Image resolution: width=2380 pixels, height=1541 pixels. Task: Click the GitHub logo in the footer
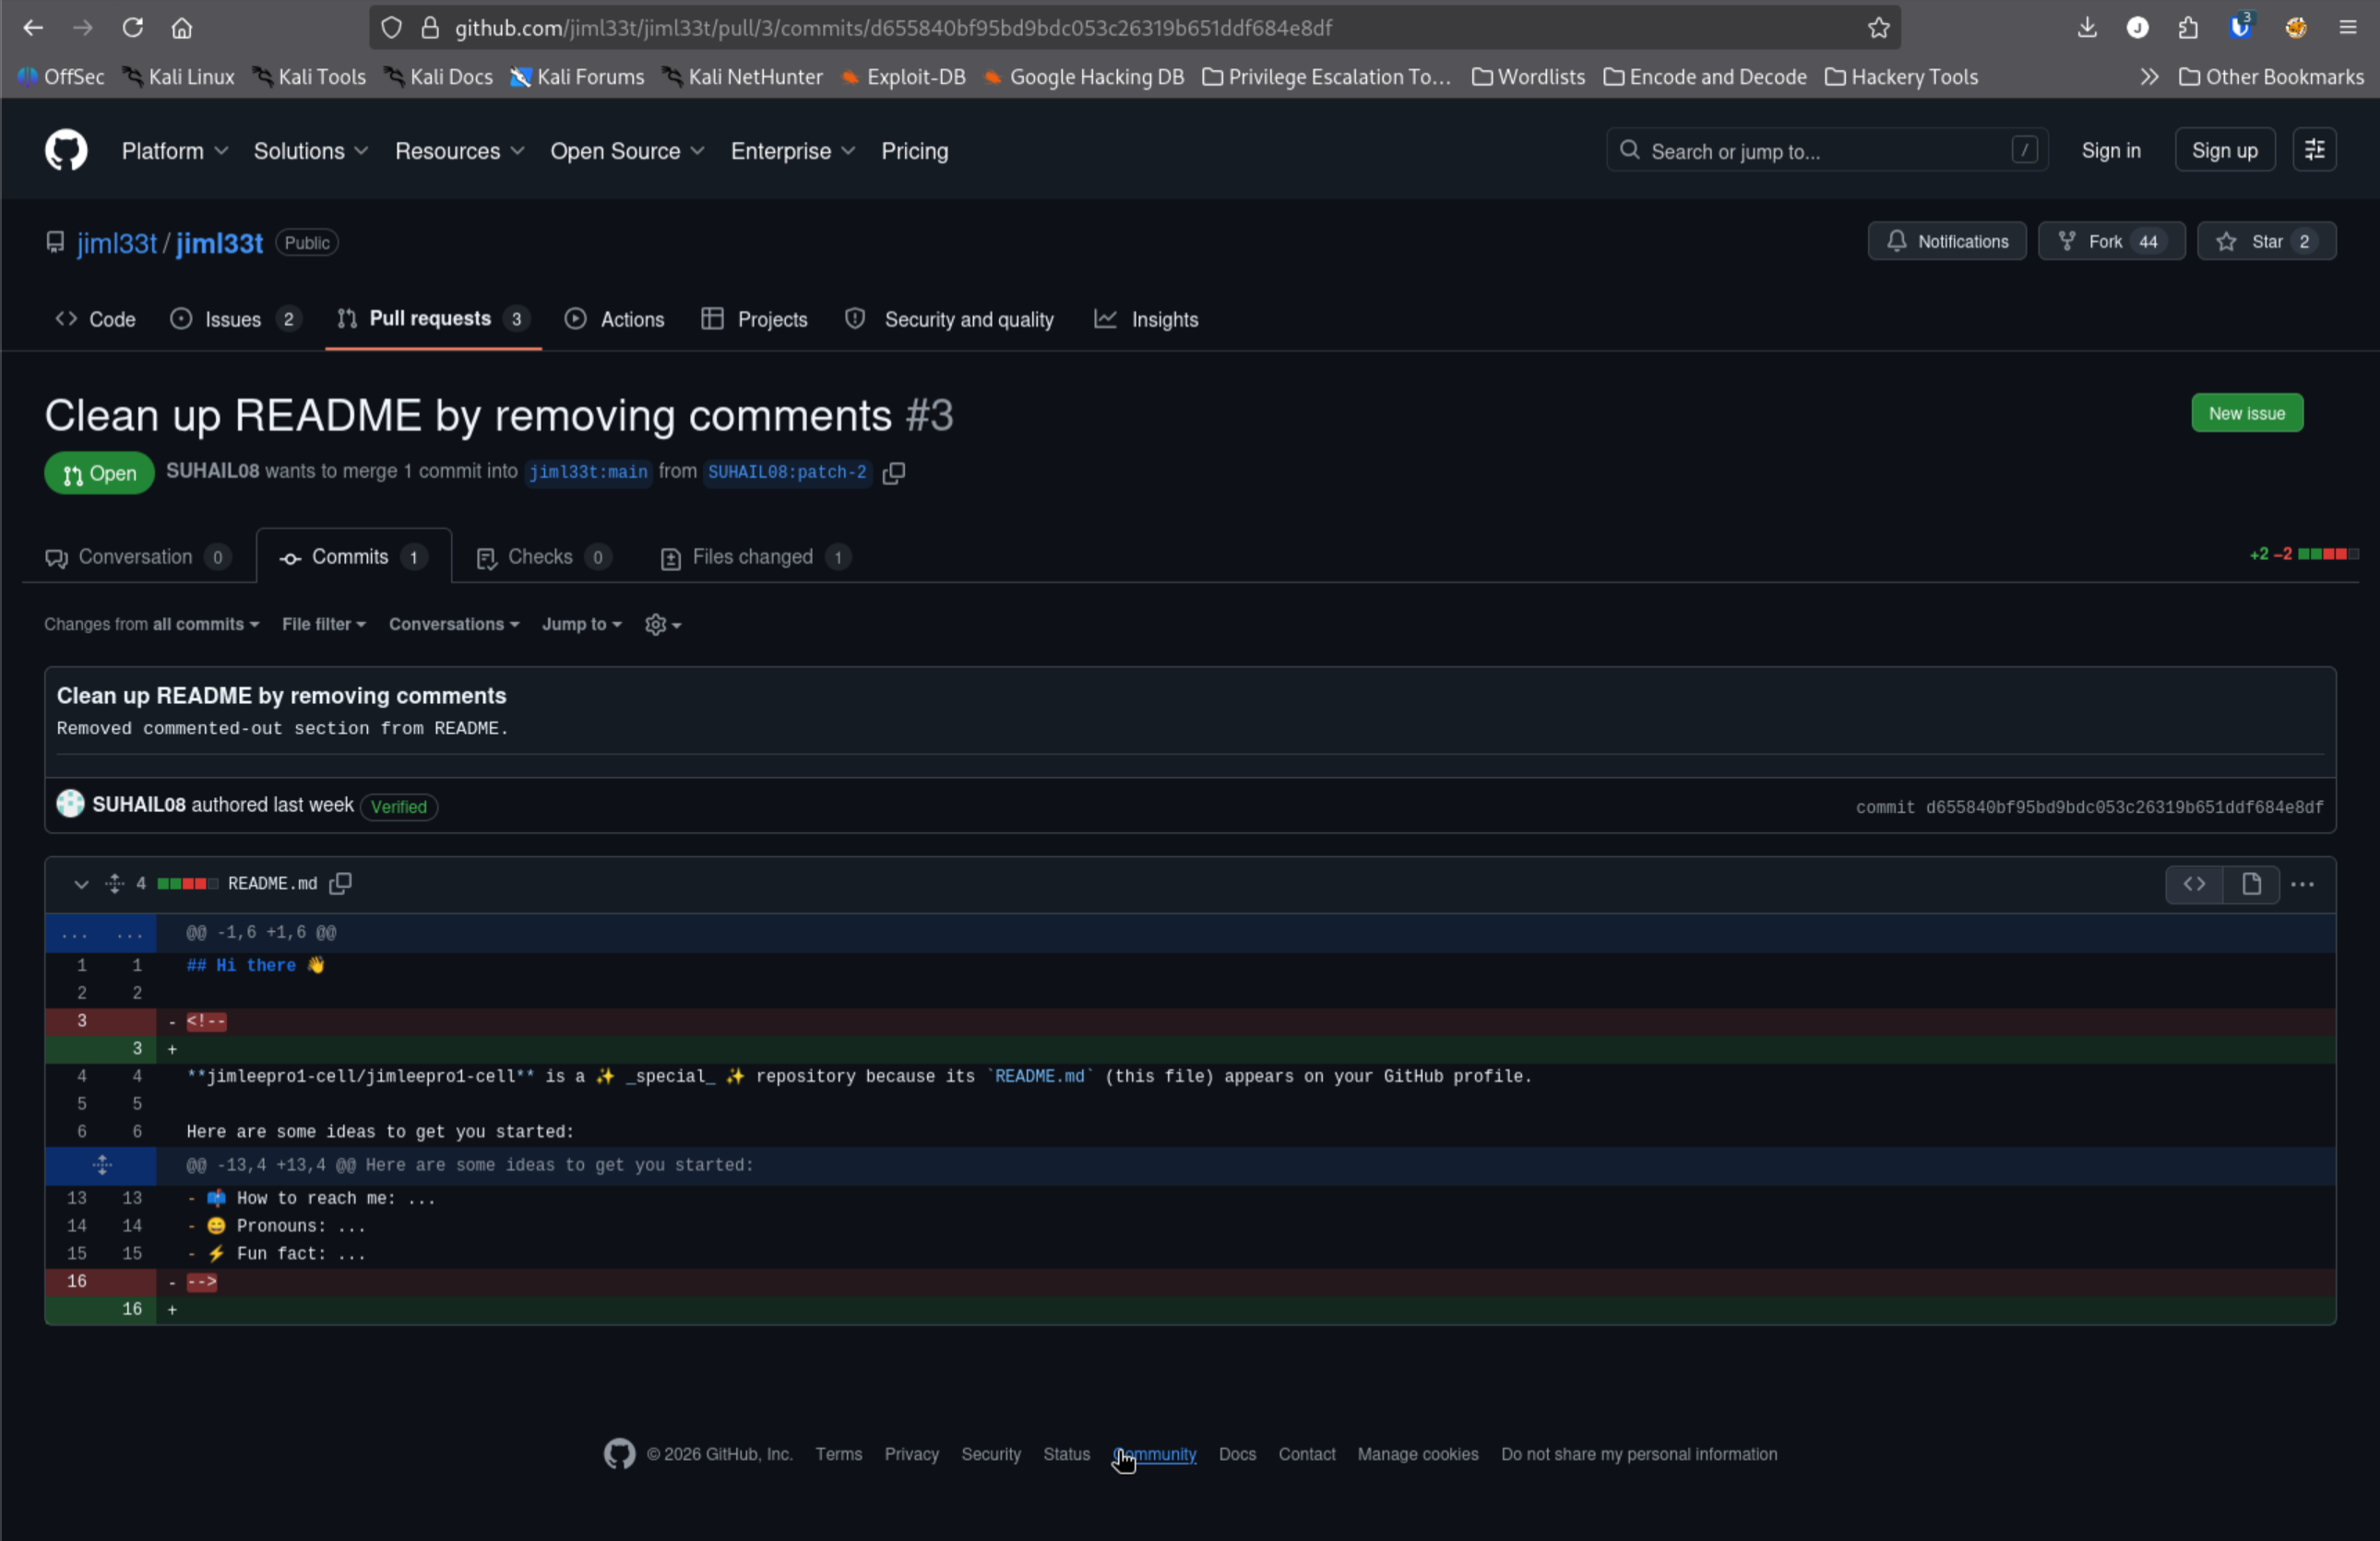(619, 1453)
